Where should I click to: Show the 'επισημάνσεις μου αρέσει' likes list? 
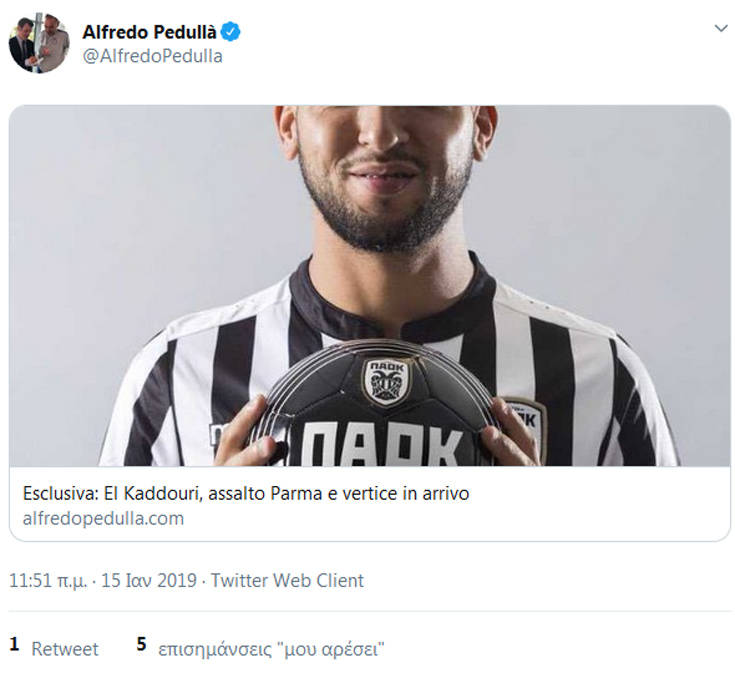(x=271, y=649)
